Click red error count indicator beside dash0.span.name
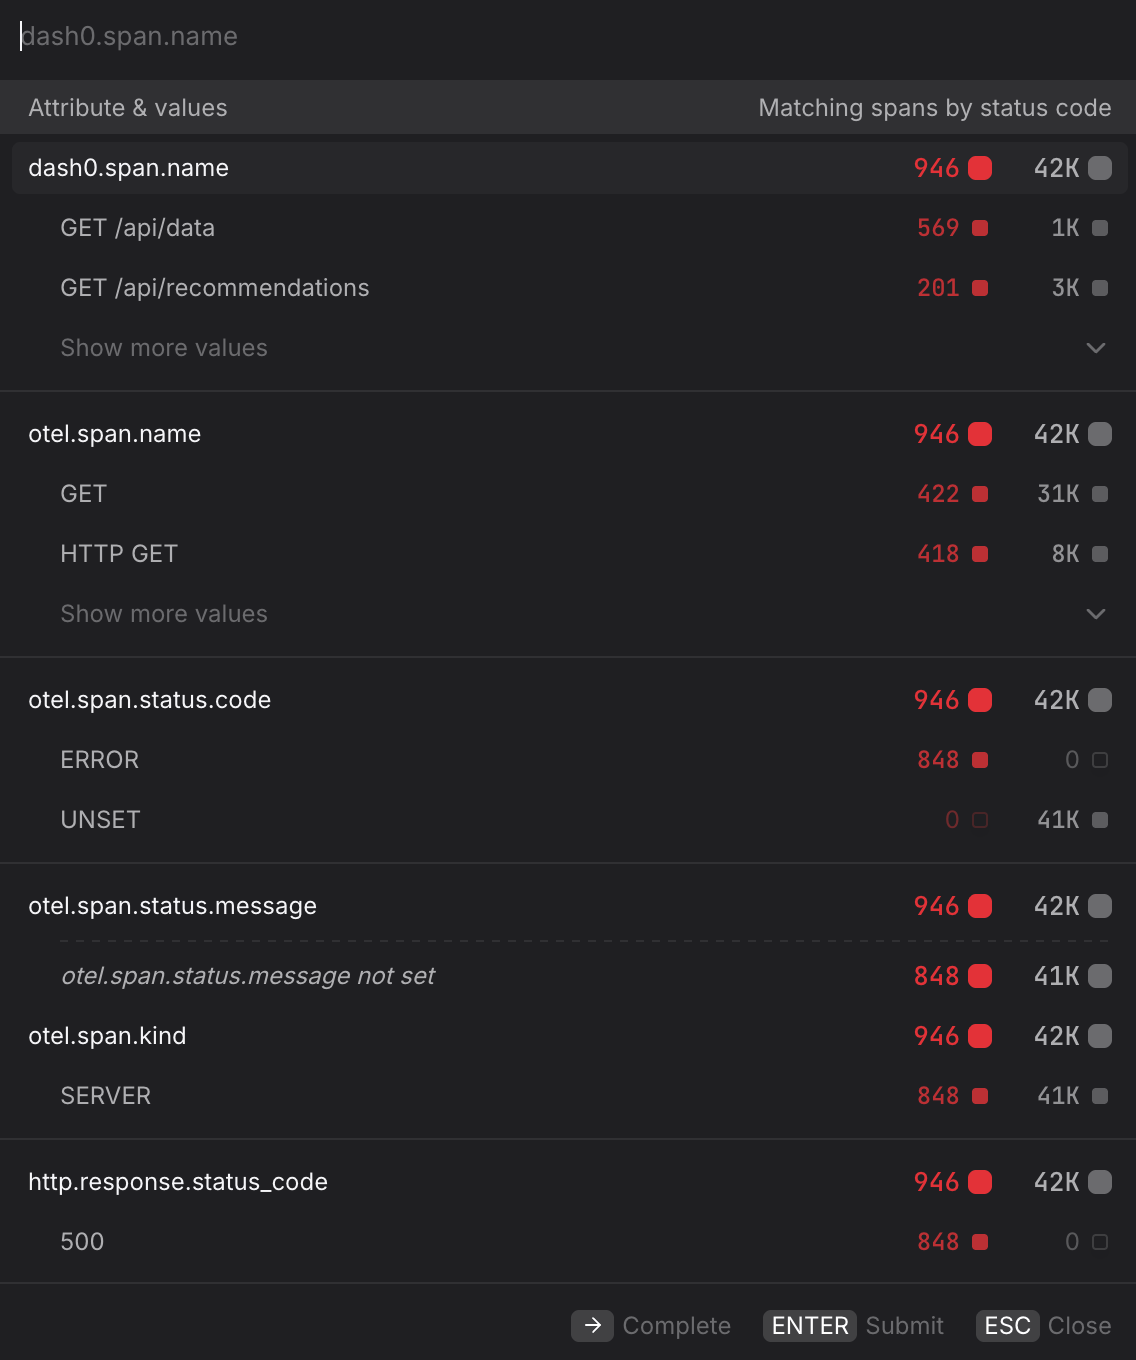This screenshot has width=1136, height=1360. 981,168
